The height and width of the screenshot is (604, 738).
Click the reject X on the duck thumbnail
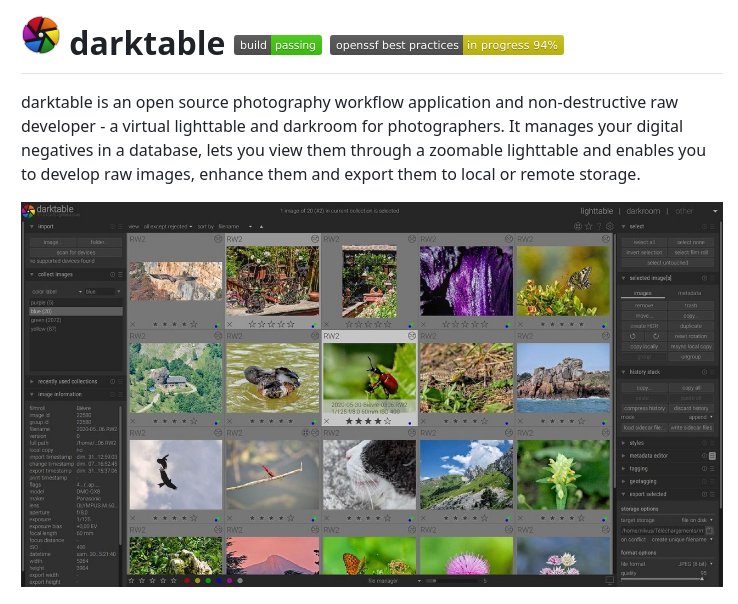tap(231, 421)
